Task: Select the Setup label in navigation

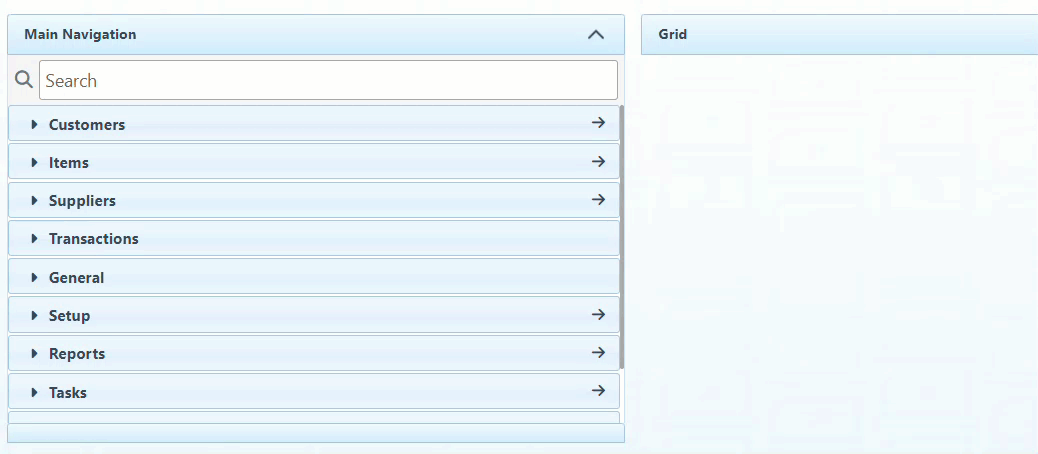Action: click(x=69, y=316)
